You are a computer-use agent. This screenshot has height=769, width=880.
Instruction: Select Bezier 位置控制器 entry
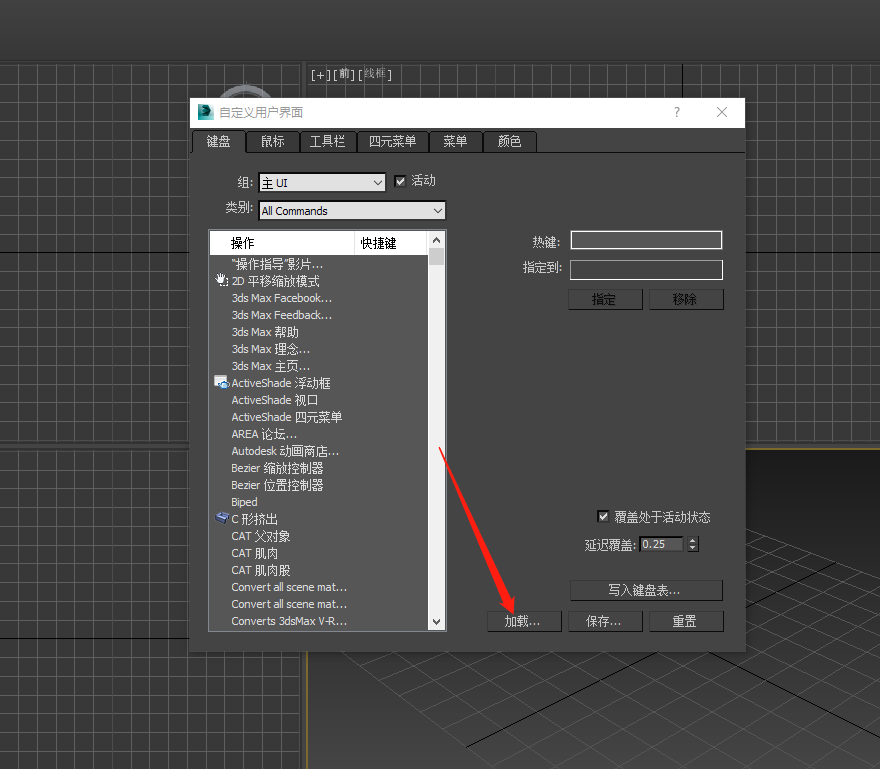tap(277, 485)
